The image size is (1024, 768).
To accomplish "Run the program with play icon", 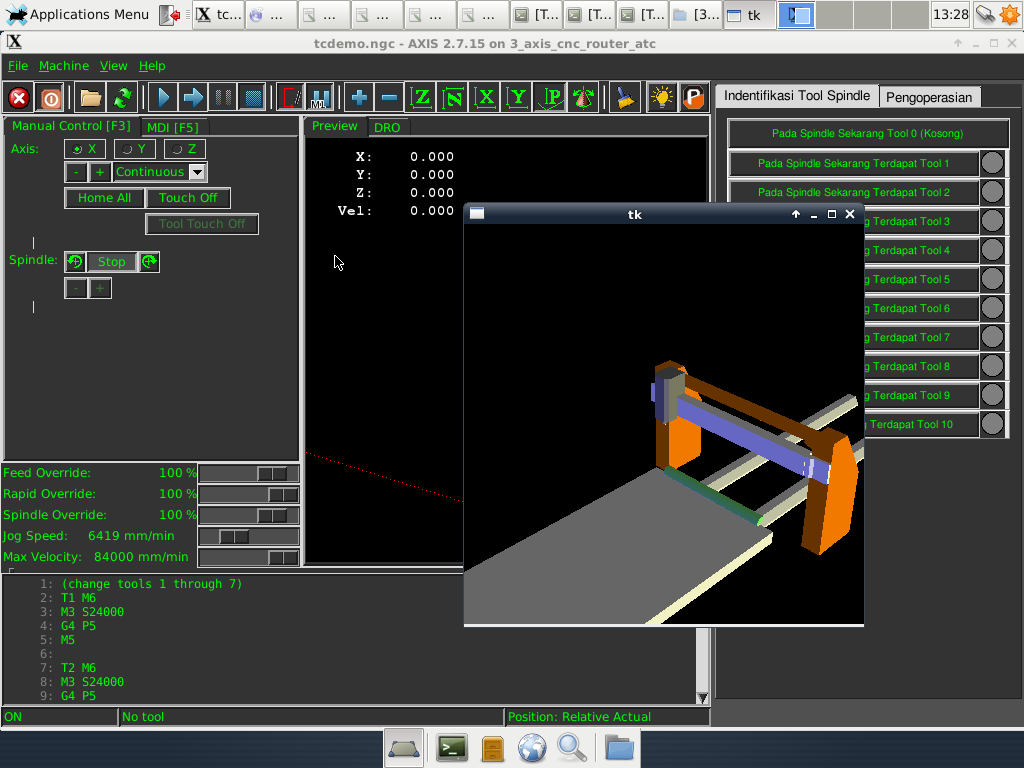I will 164,98.
